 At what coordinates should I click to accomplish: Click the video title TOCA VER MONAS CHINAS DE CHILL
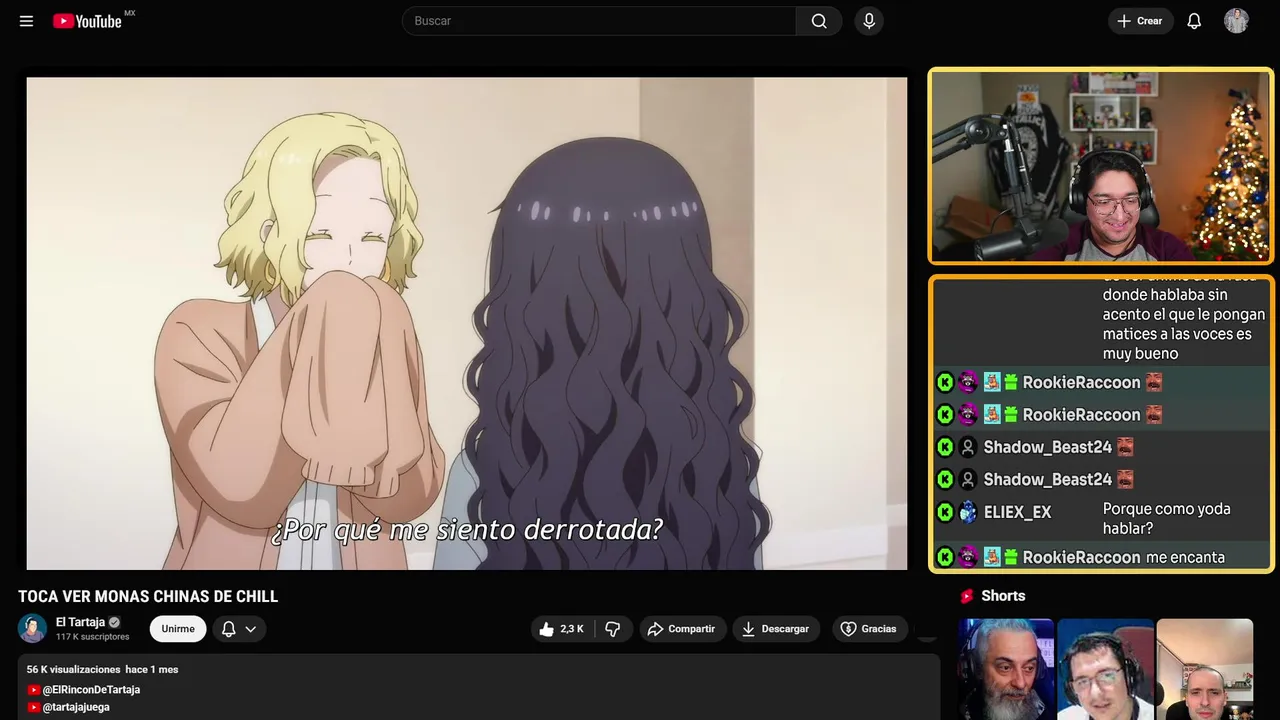tap(148, 597)
